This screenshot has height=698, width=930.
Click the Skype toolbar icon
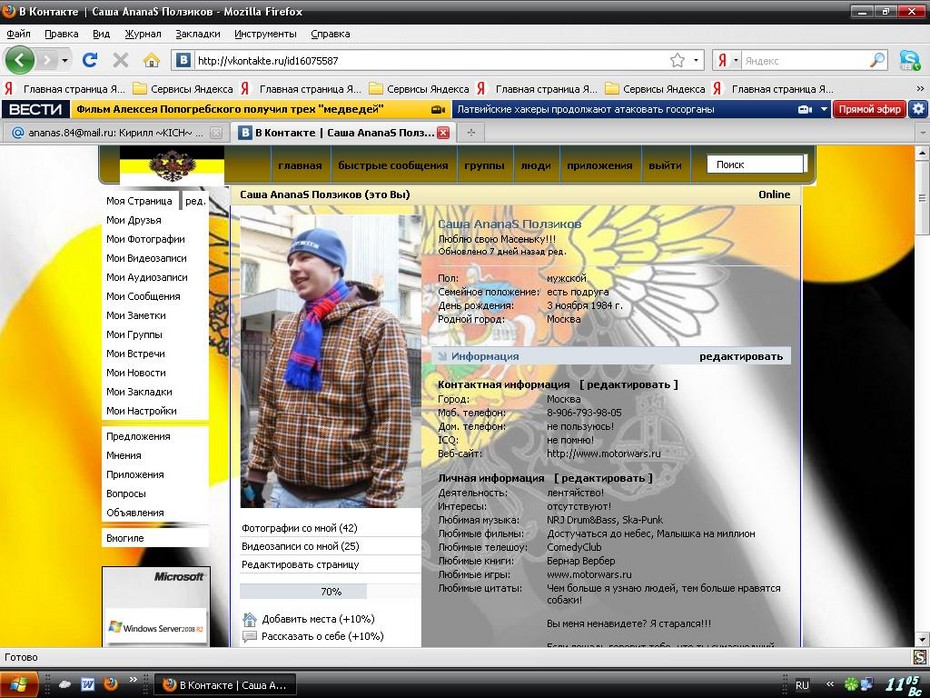point(910,60)
